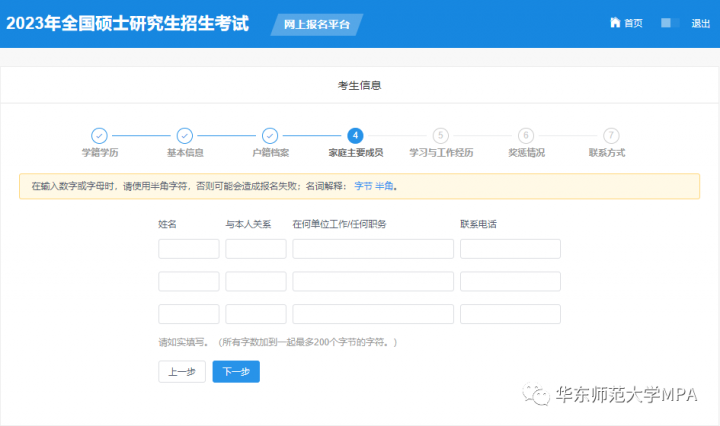Click the checkmark circle for step 户籍档案
Screen dimensions: 720x426
(270, 136)
